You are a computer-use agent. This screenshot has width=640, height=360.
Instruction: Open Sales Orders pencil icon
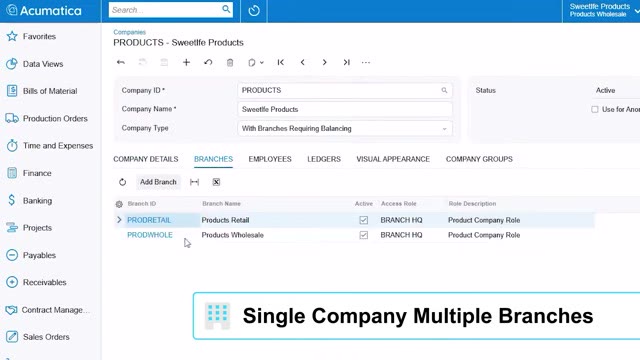(12, 337)
